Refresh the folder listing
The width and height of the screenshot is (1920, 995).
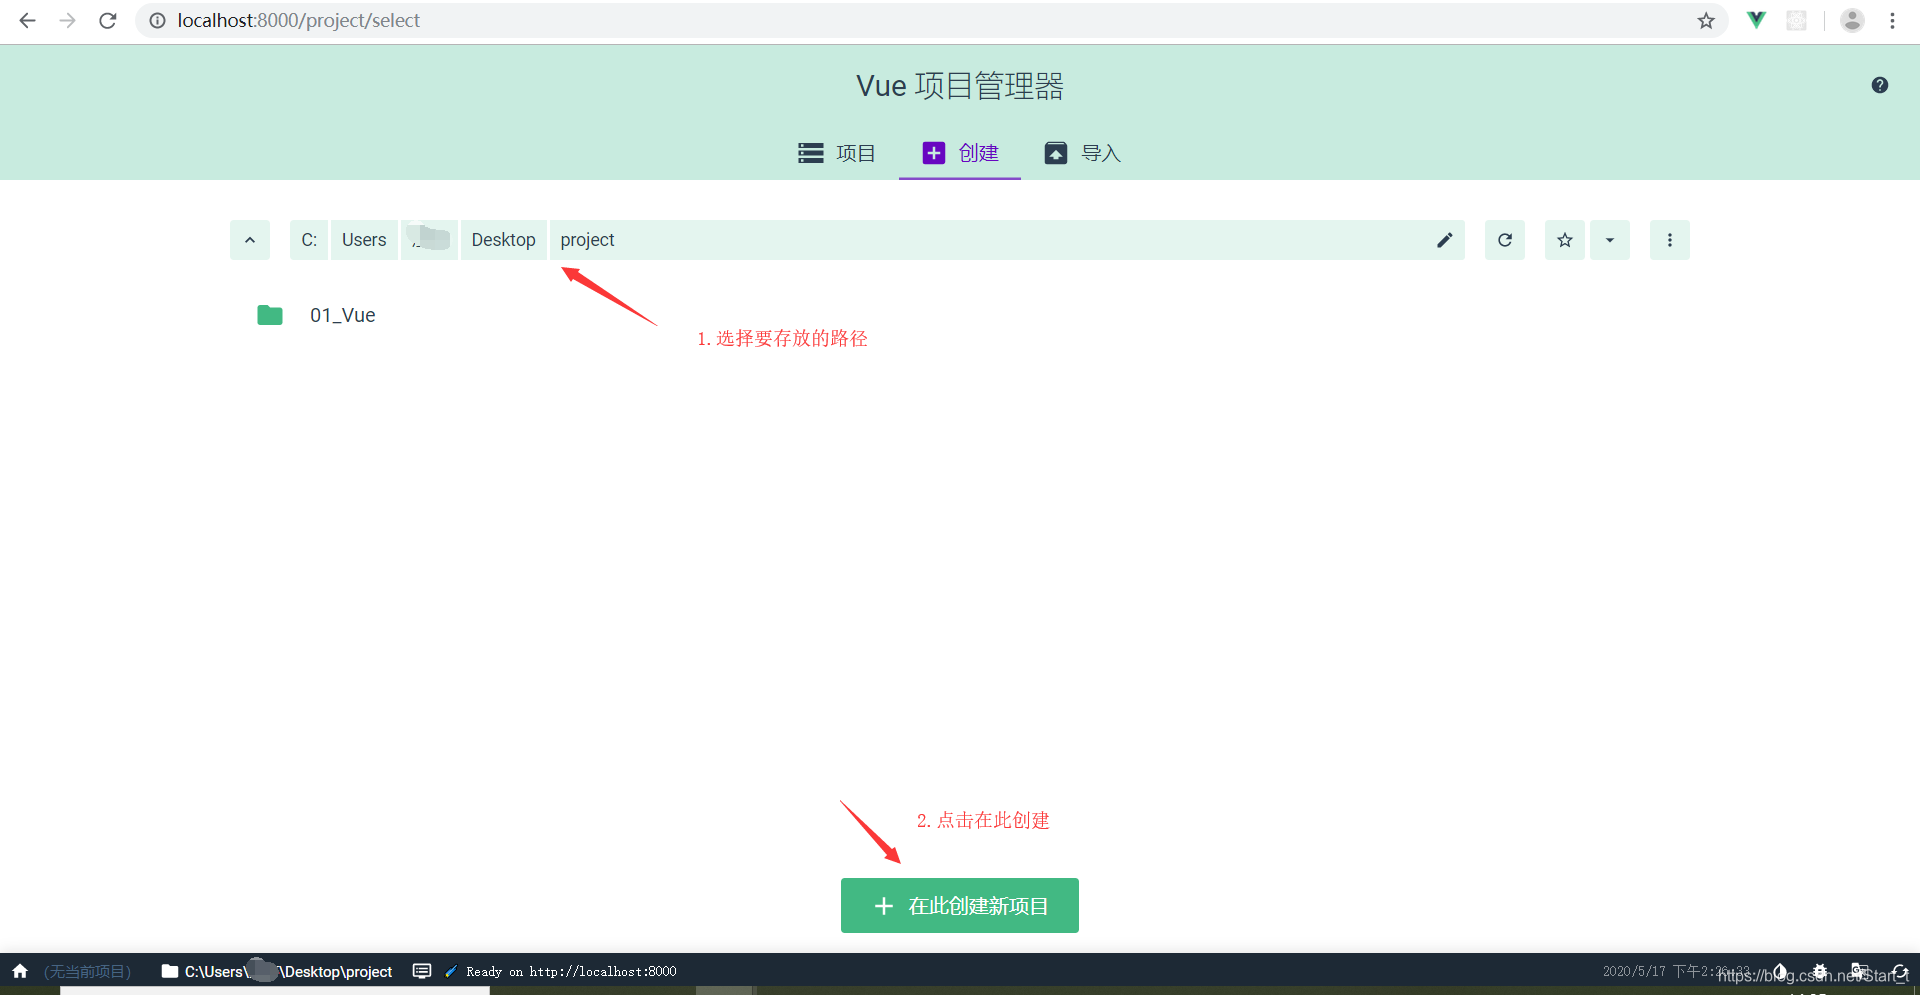click(1505, 240)
